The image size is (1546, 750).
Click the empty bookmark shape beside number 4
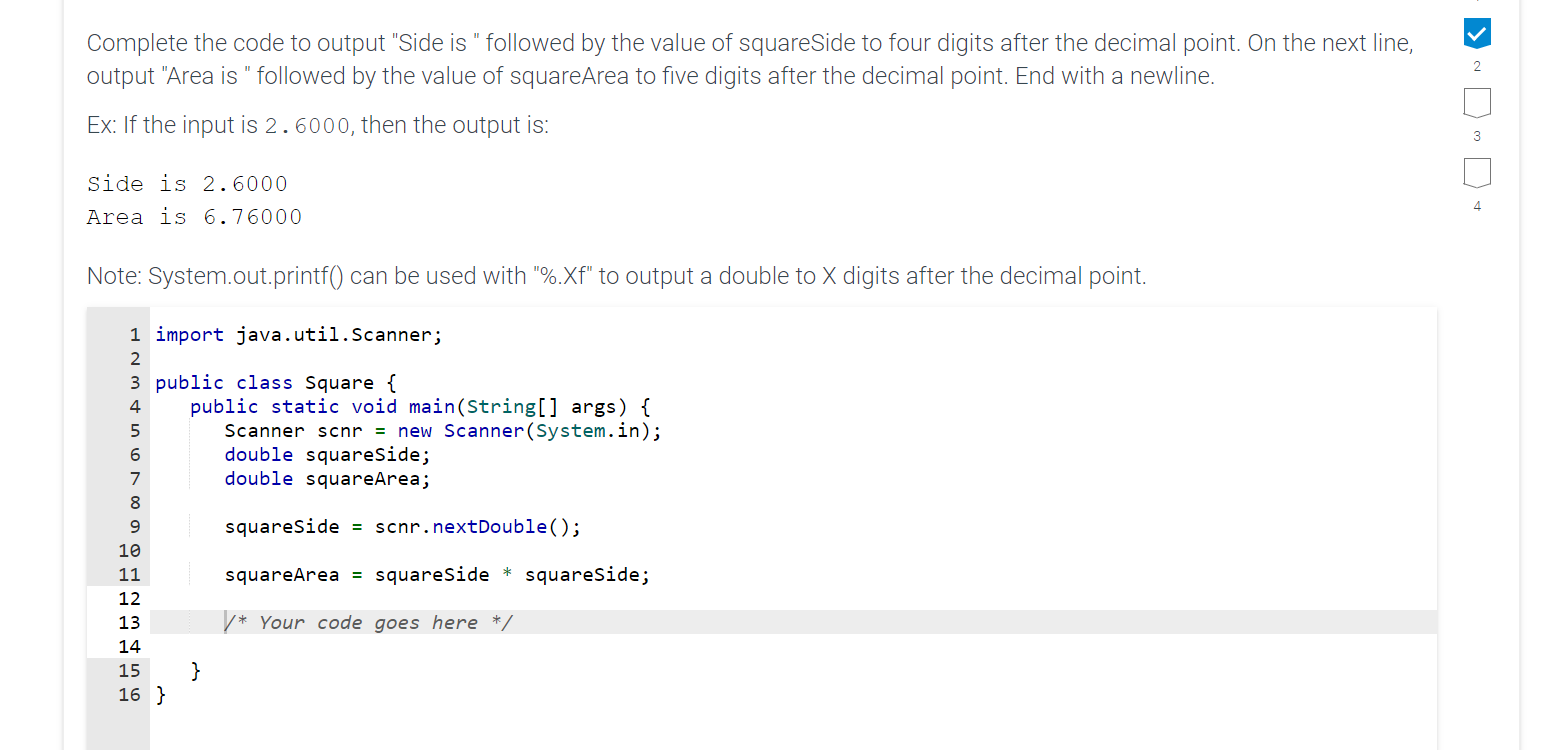tap(1477, 174)
